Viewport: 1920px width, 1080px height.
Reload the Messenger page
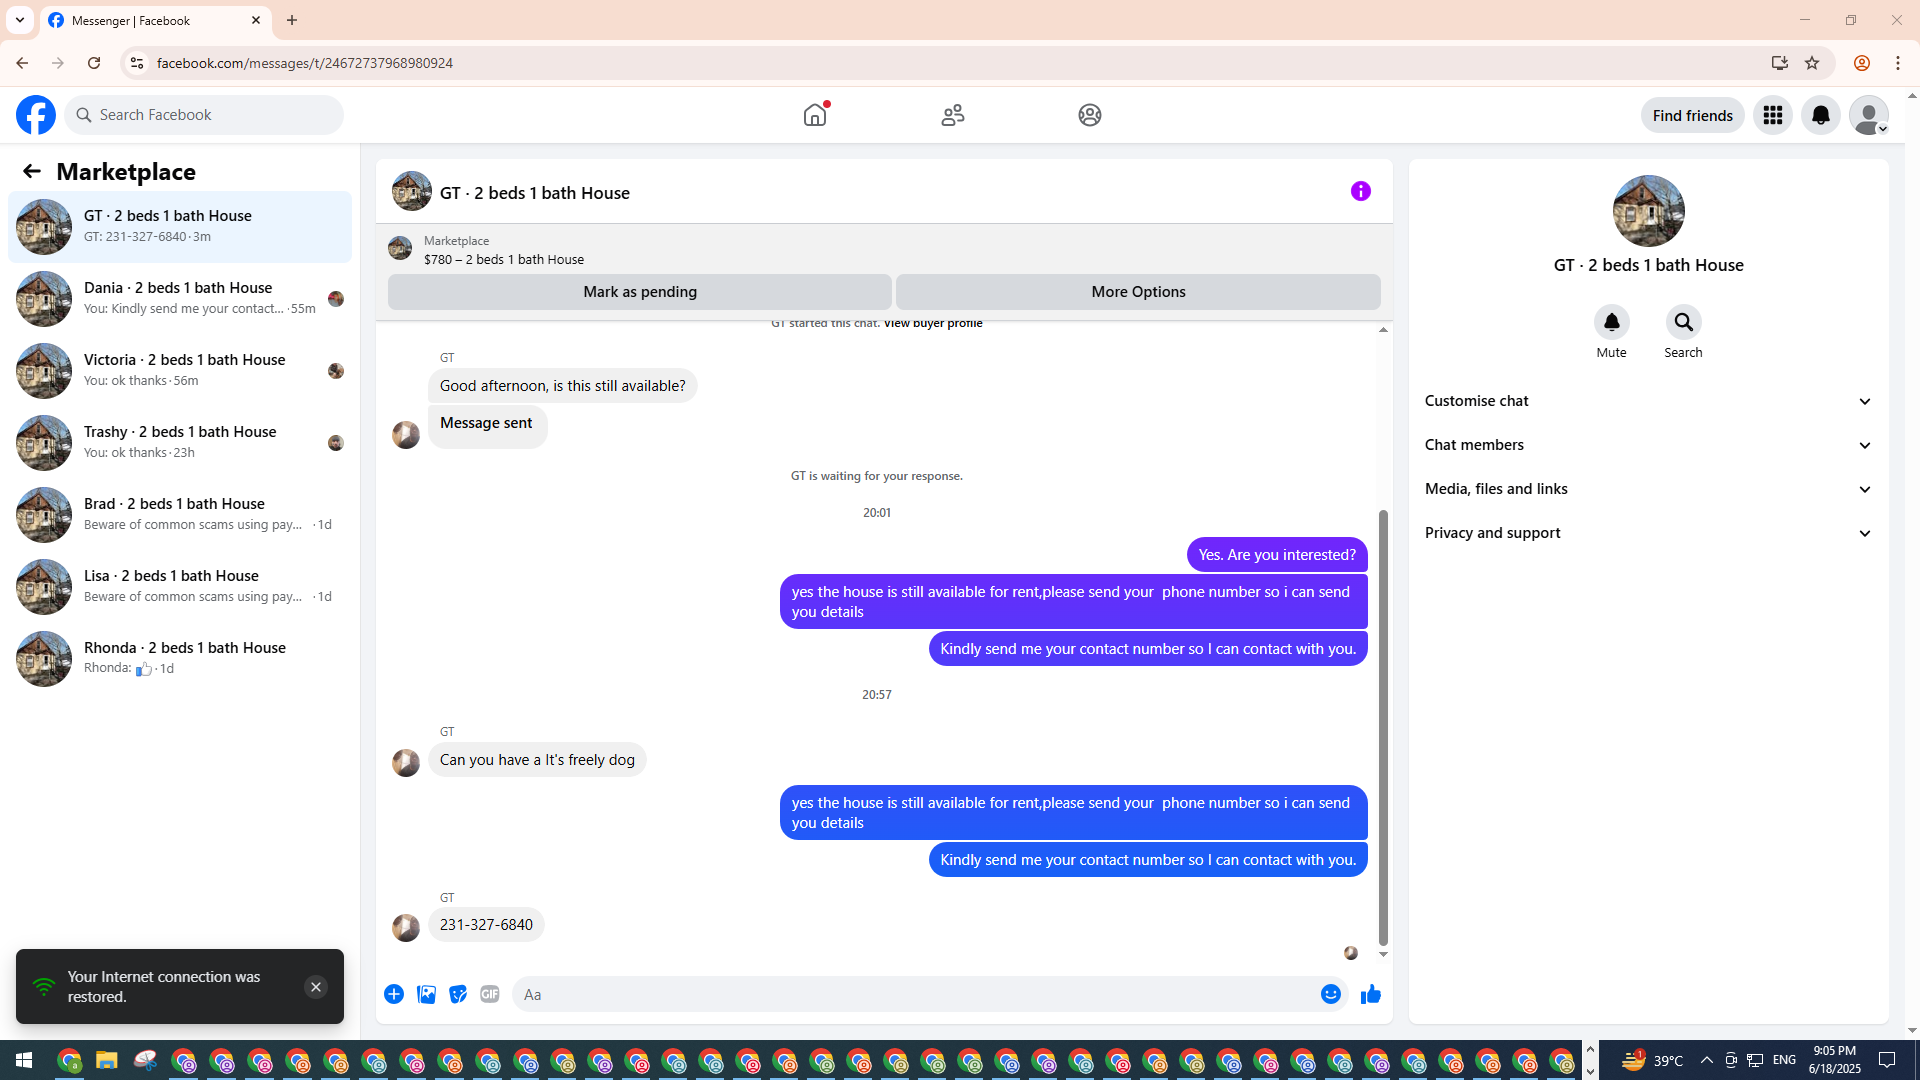click(x=94, y=63)
